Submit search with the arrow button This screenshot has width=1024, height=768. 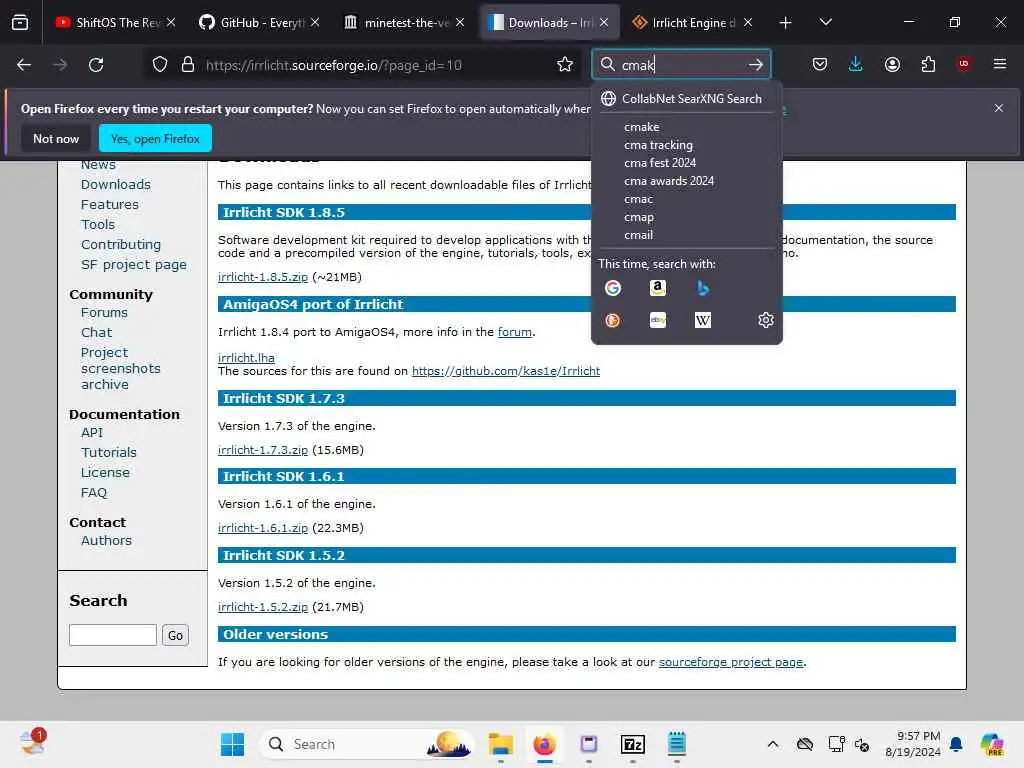[756, 65]
